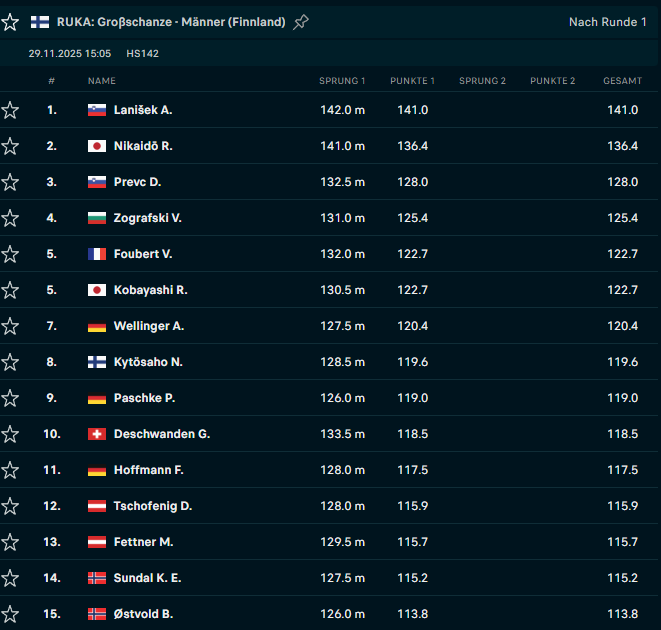661x630 pixels.
Task: Toggle favorite star for the Ruka event header
Action: click(10, 22)
